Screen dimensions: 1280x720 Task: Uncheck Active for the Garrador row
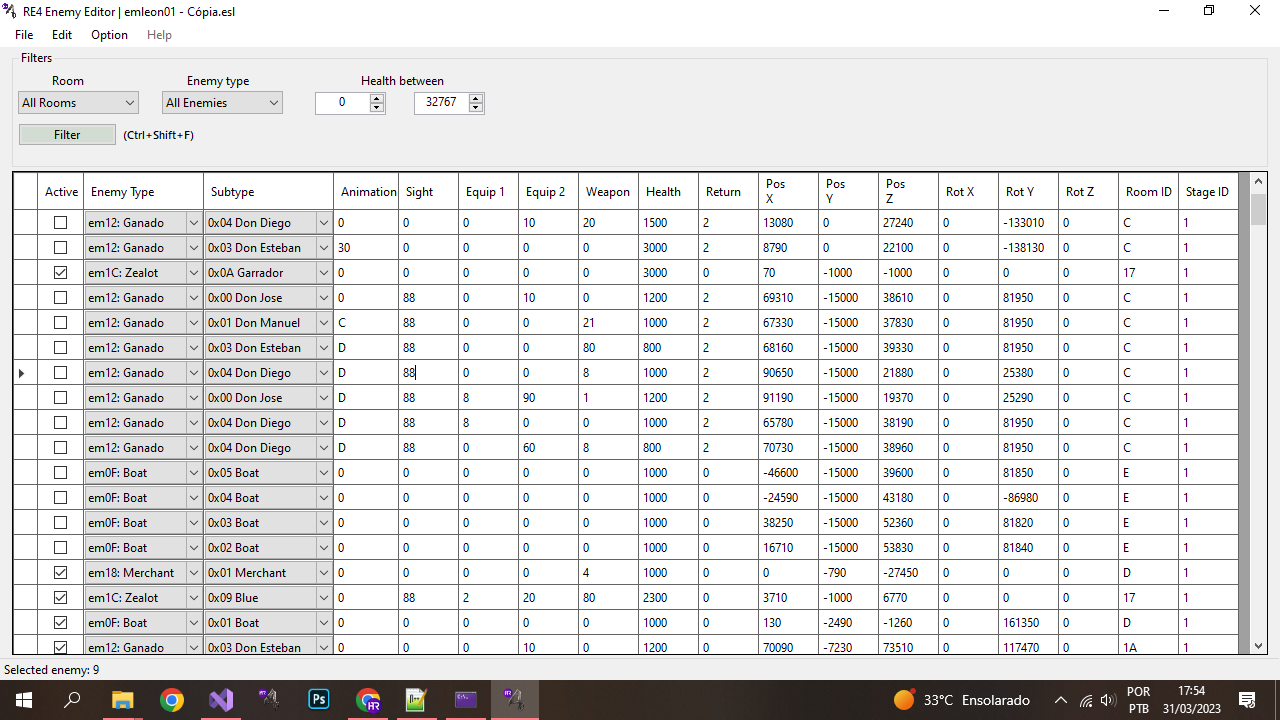pyautogui.click(x=61, y=272)
